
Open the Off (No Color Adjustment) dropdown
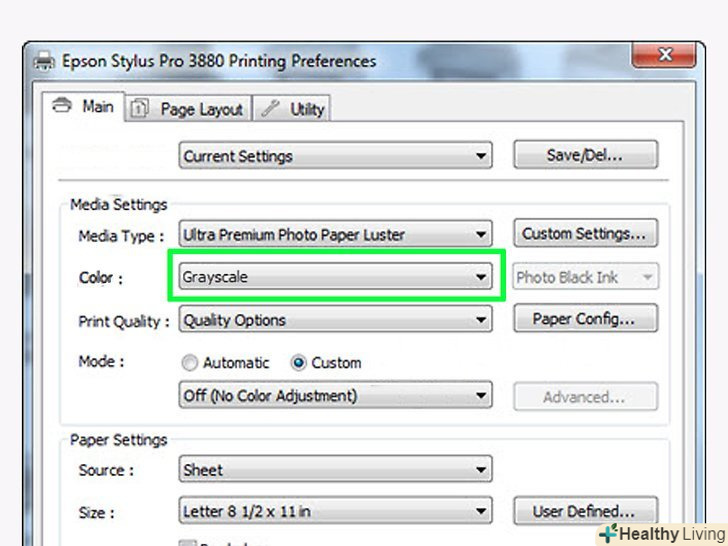pos(335,396)
